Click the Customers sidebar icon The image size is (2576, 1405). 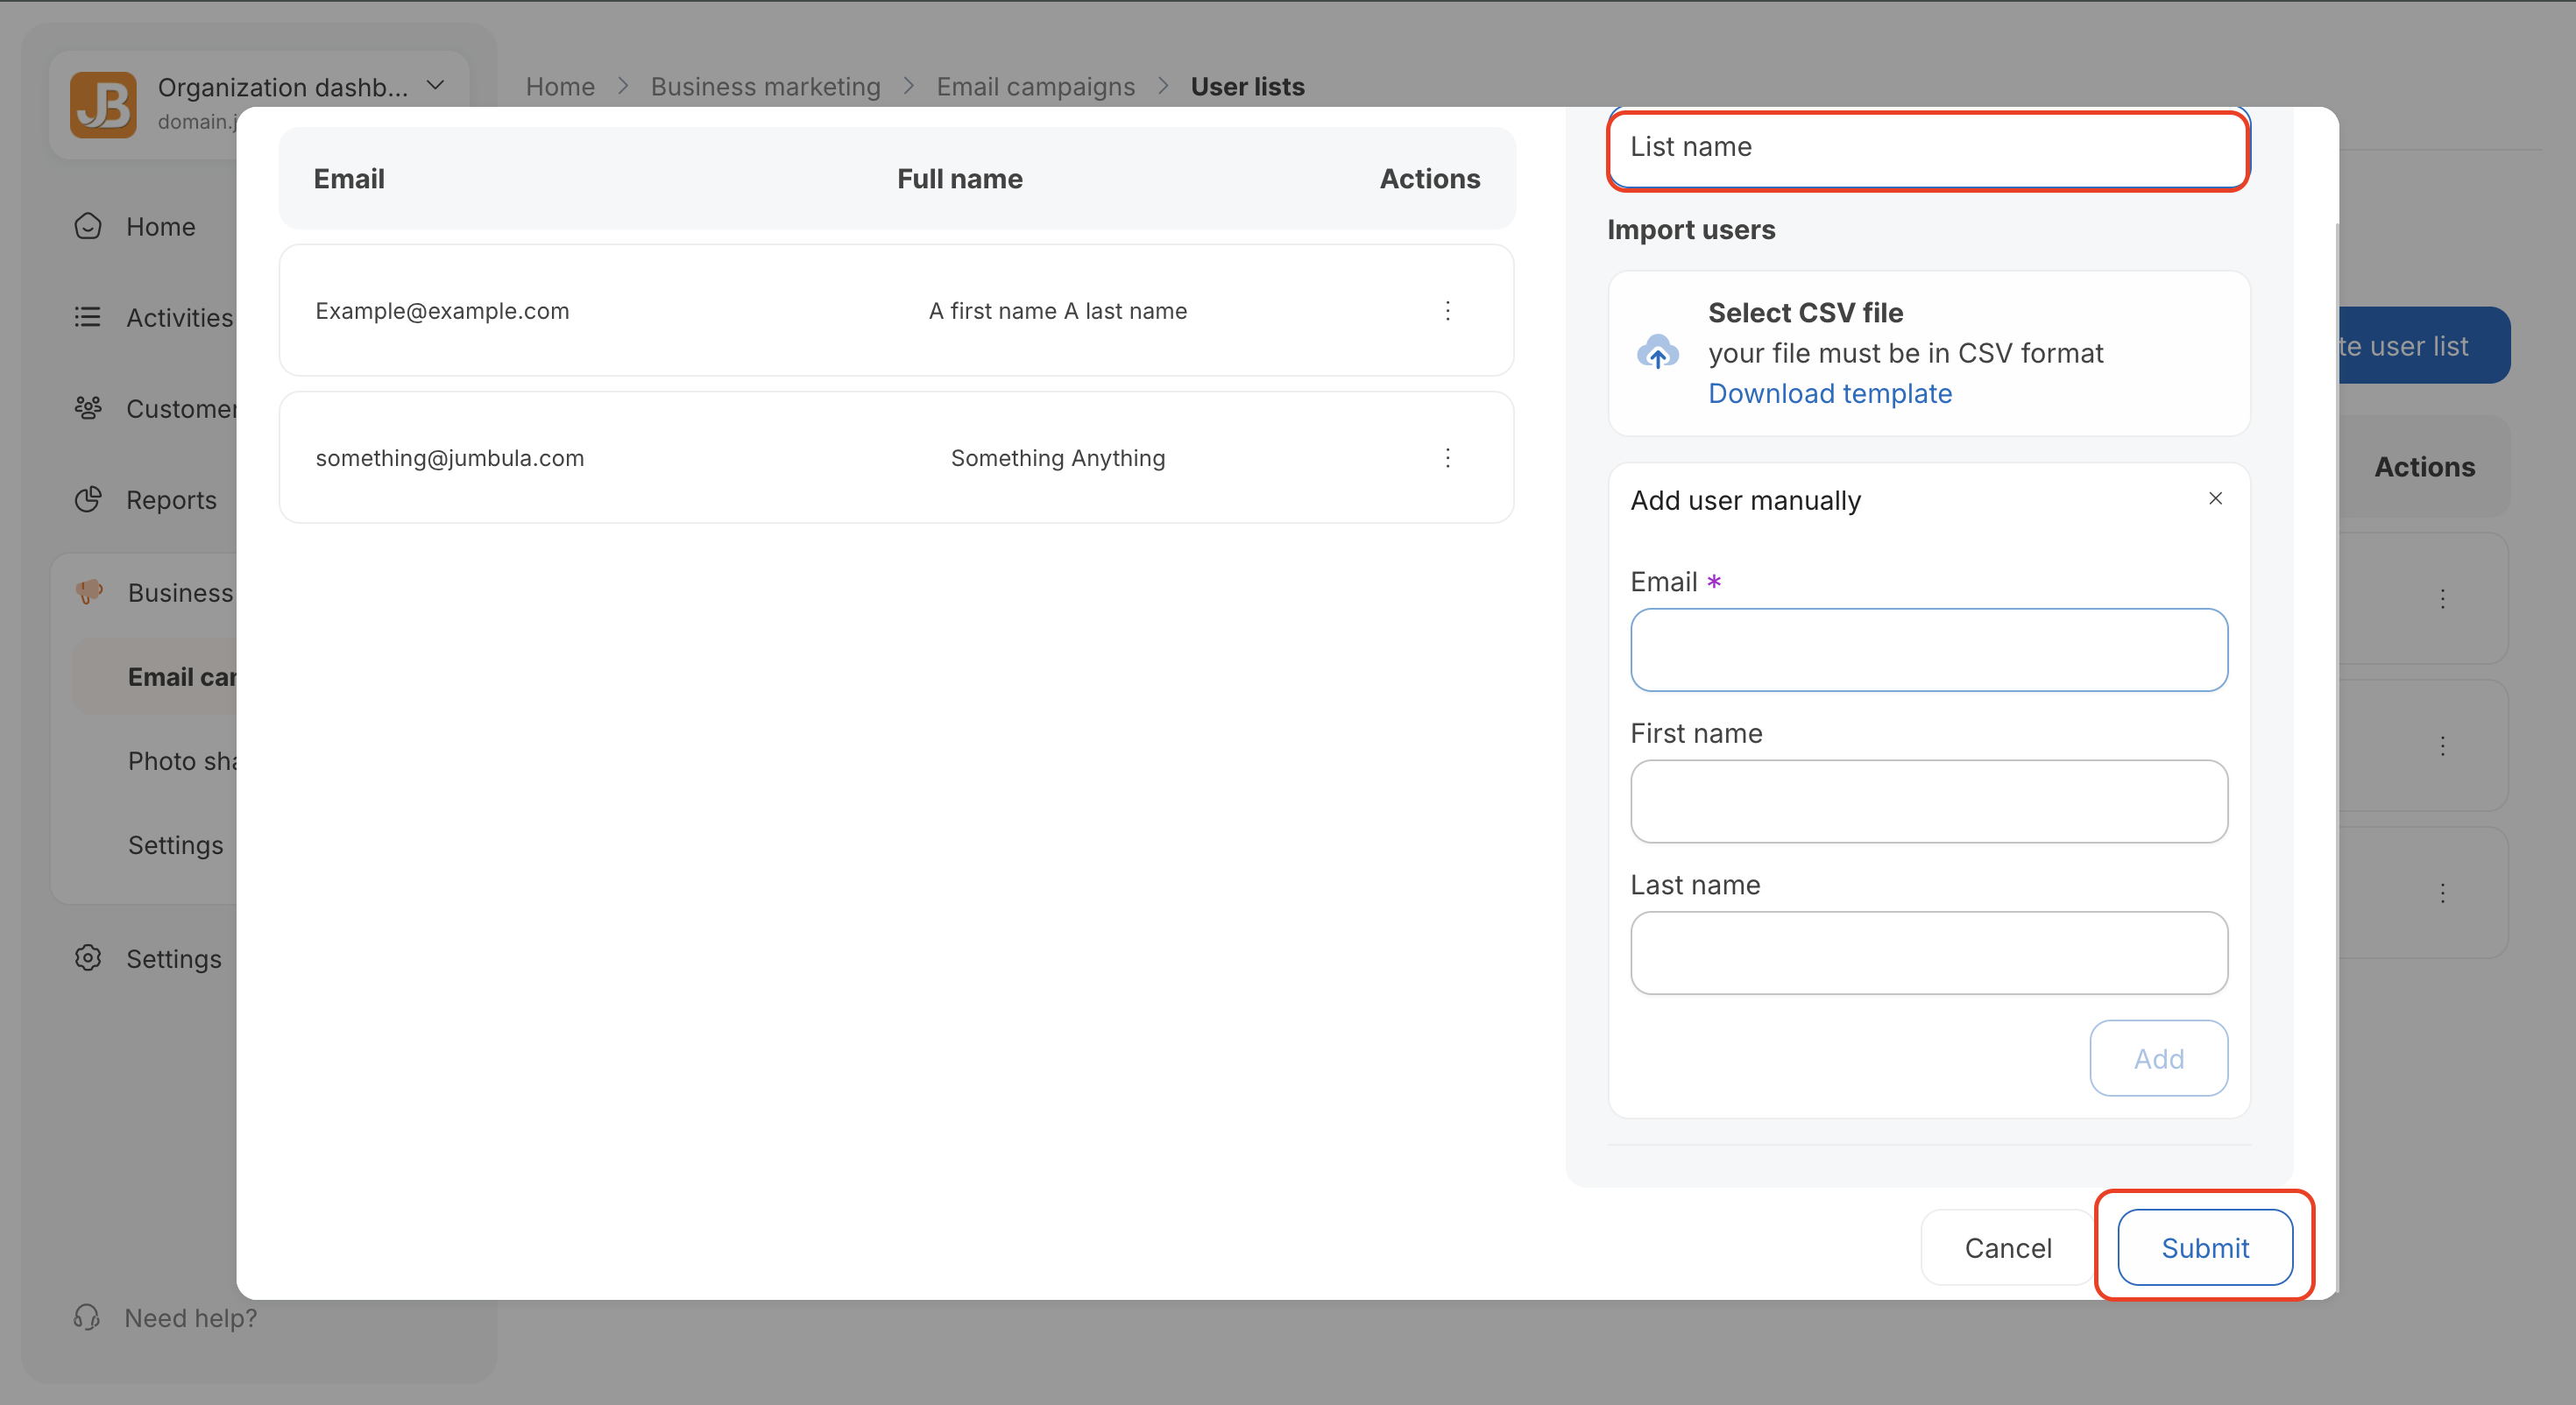point(88,407)
